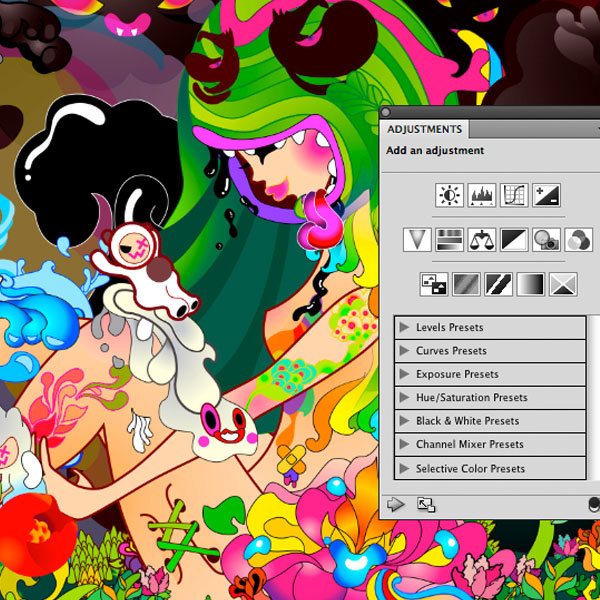
Task: Add a Curves adjustment layer
Action: click(514, 195)
